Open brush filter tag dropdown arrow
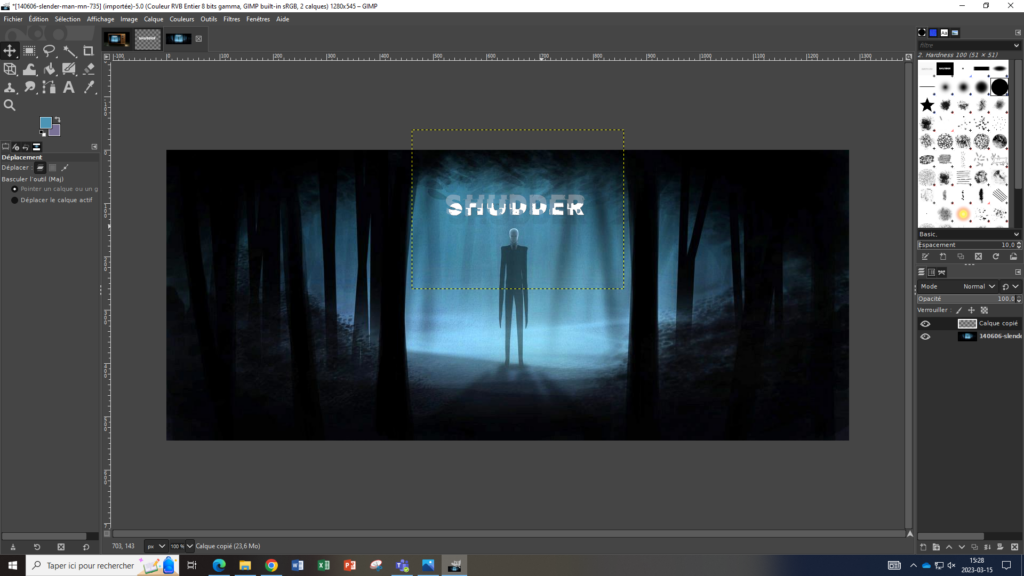The width and height of the screenshot is (1024, 576). (x=1016, y=46)
